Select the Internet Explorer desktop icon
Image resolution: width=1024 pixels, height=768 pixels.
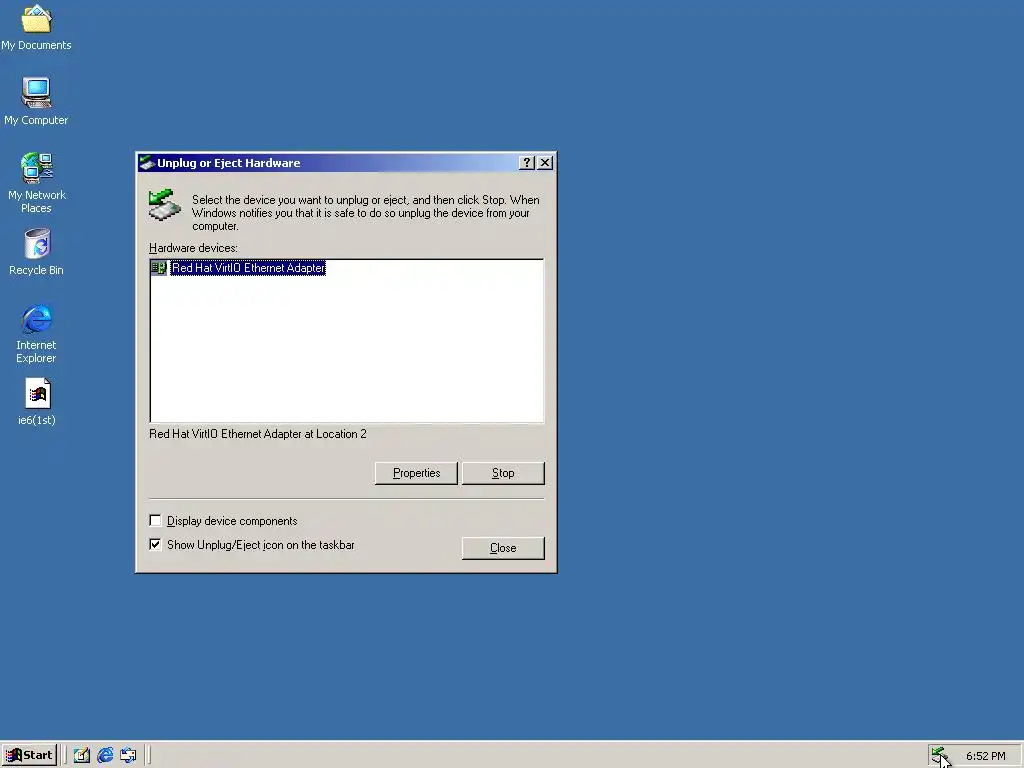click(36, 333)
